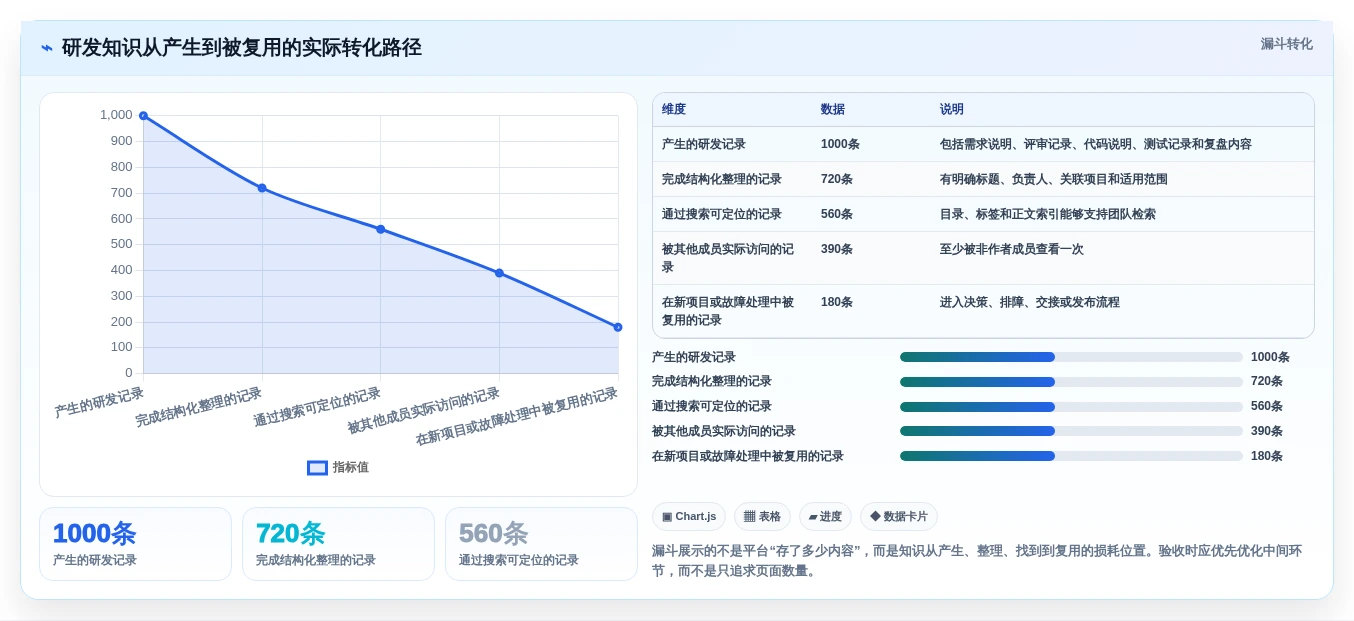Click the 560 data point on chart
Screen dimensions: 1354x621
[x=380, y=229]
